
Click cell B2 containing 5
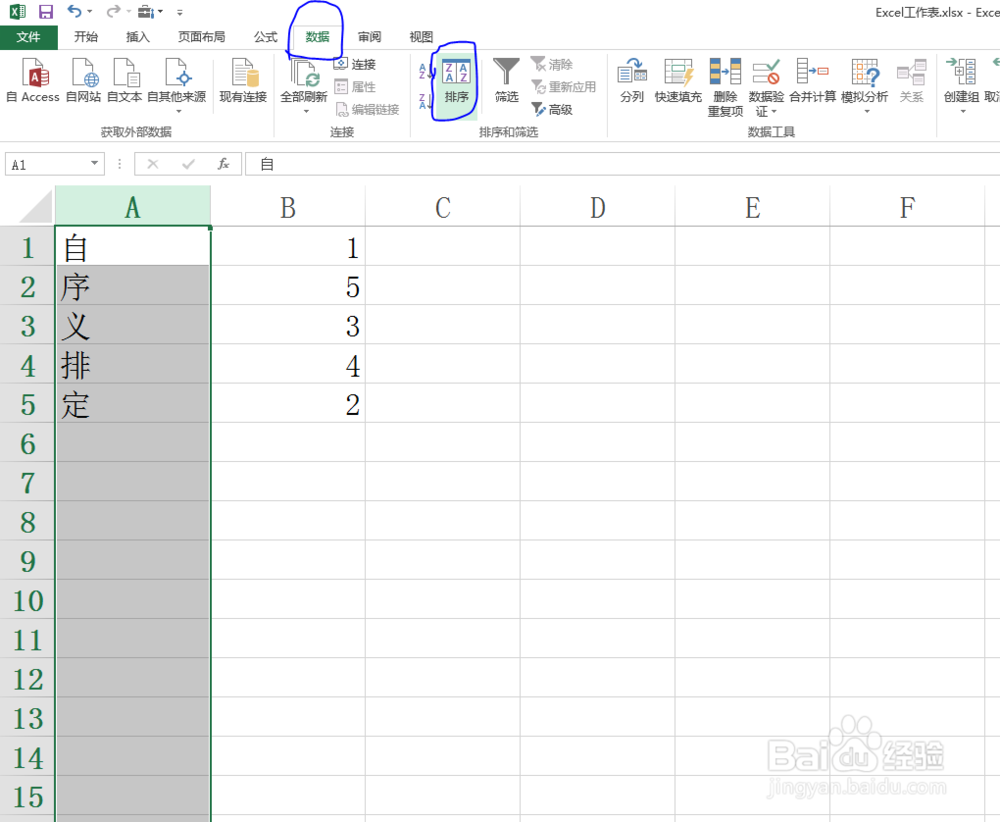[x=288, y=286]
